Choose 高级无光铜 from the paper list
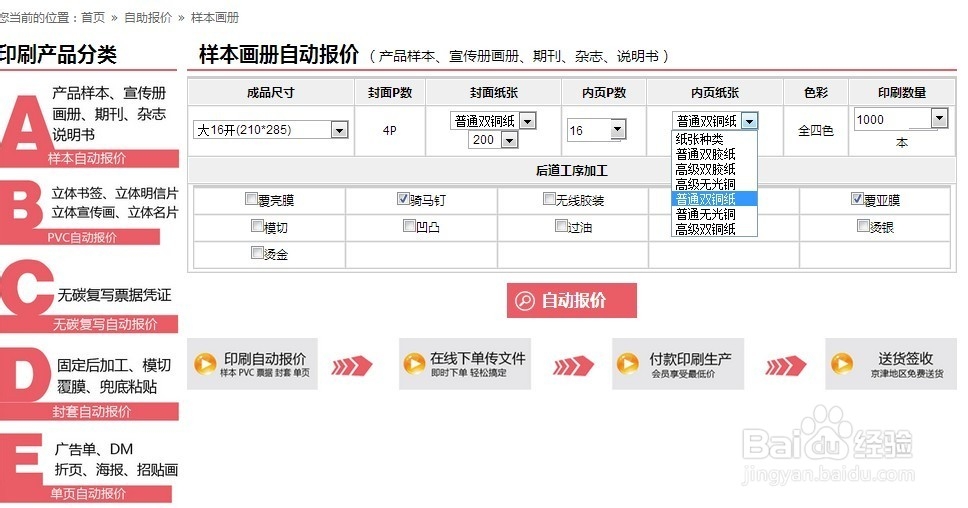The height and width of the screenshot is (508, 968). (x=714, y=184)
